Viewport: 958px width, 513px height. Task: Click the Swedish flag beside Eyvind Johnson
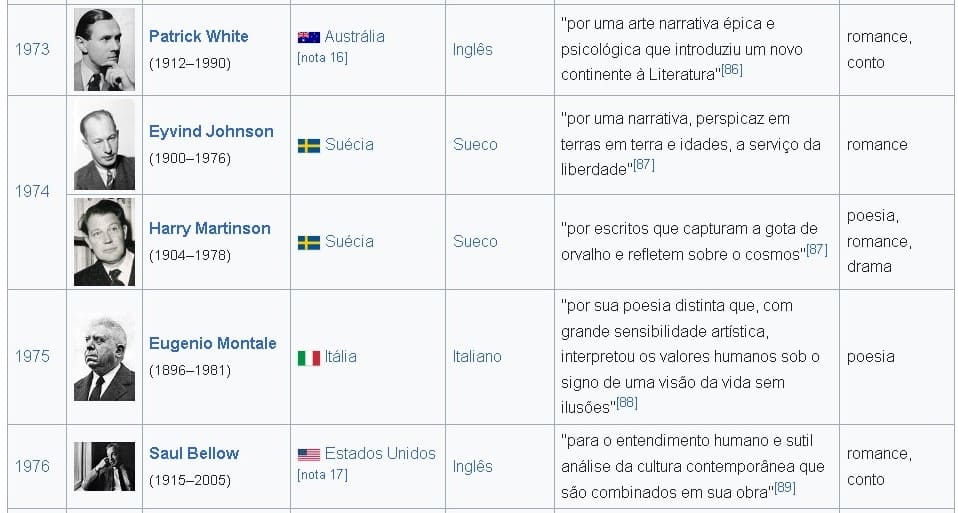tap(308, 145)
